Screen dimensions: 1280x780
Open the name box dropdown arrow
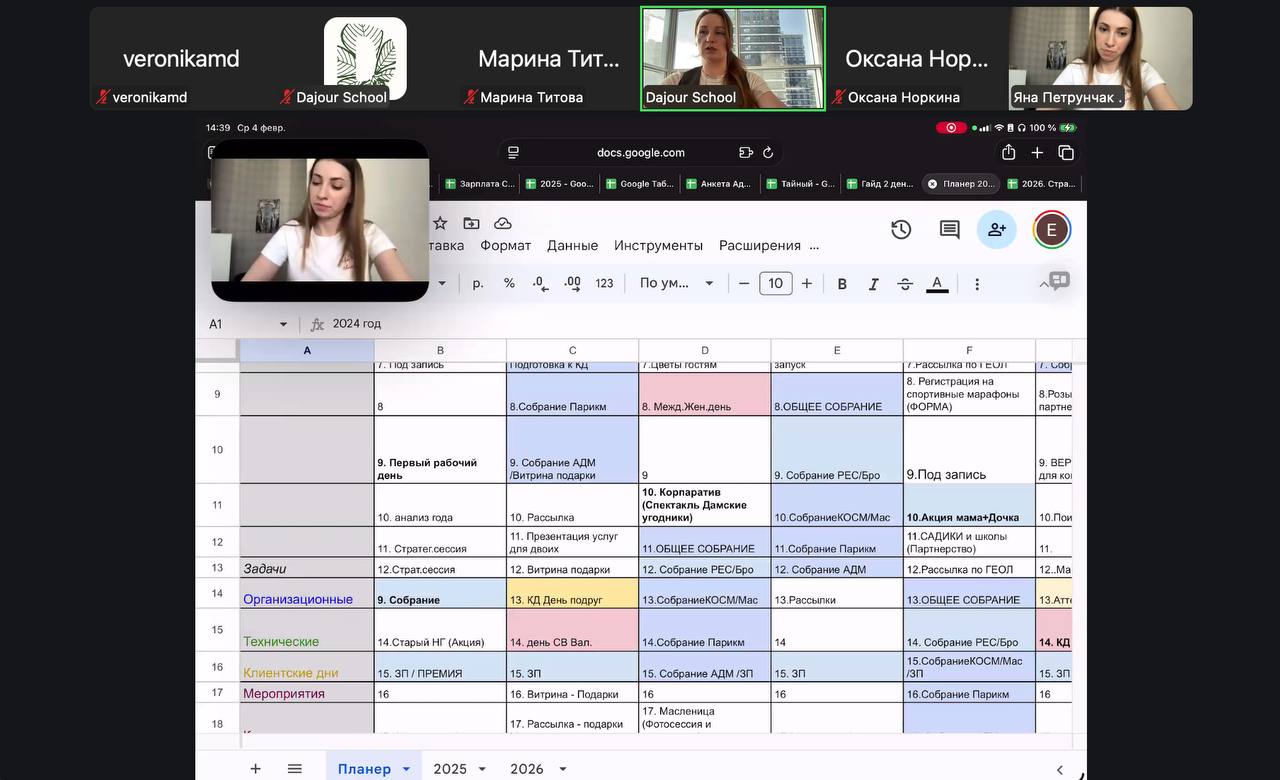coord(283,324)
